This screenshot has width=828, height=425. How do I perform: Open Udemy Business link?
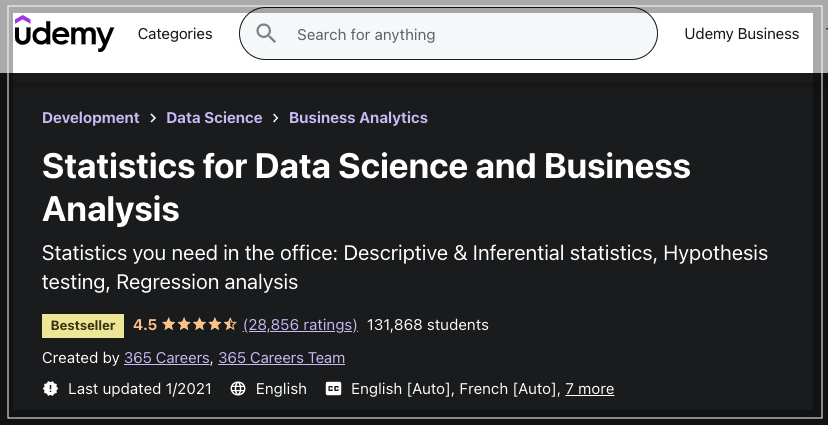click(741, 34)
